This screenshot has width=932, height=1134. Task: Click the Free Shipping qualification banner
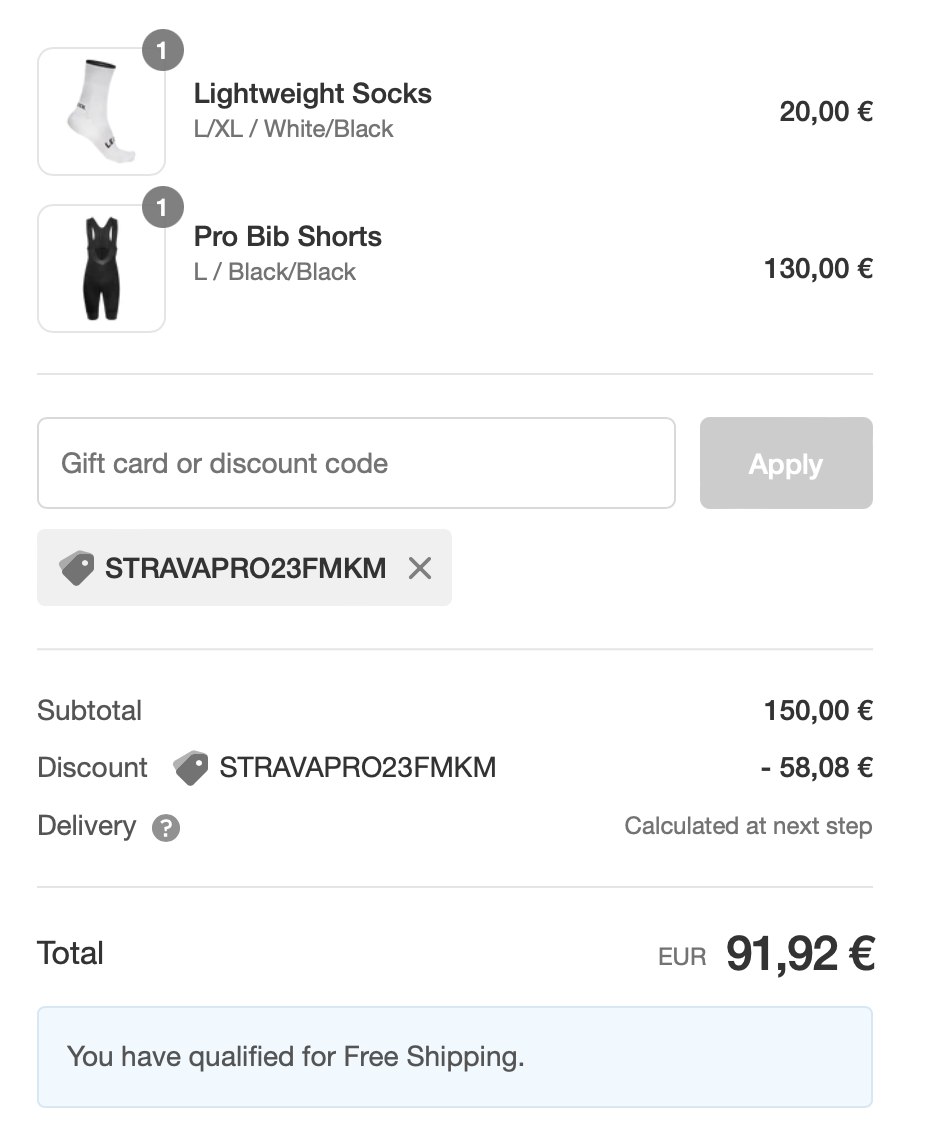[x=455, y=1056]
